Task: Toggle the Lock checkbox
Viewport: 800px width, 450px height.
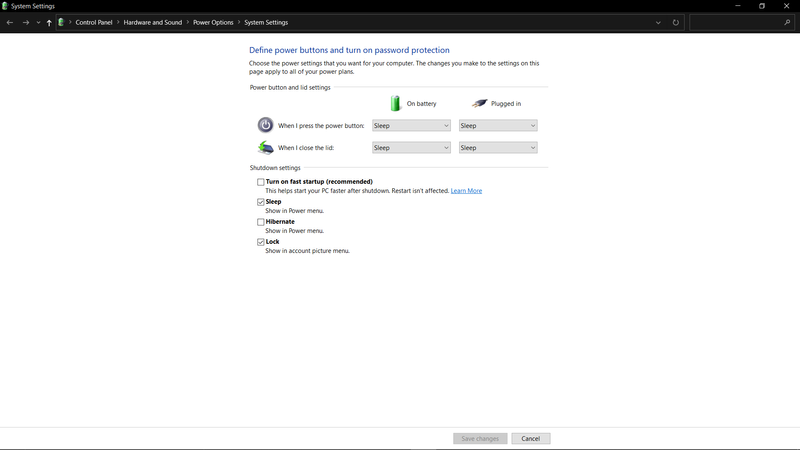Action: coord(261,242)
